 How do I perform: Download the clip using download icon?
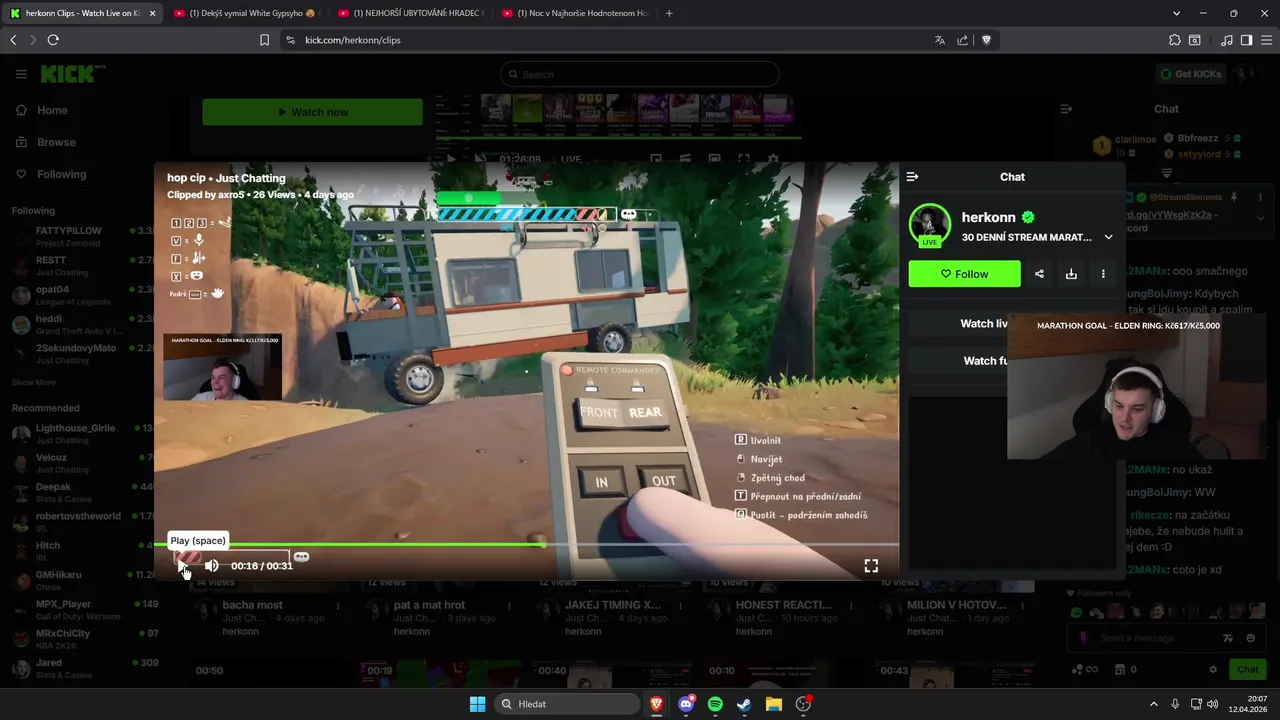pos(1071,274)
